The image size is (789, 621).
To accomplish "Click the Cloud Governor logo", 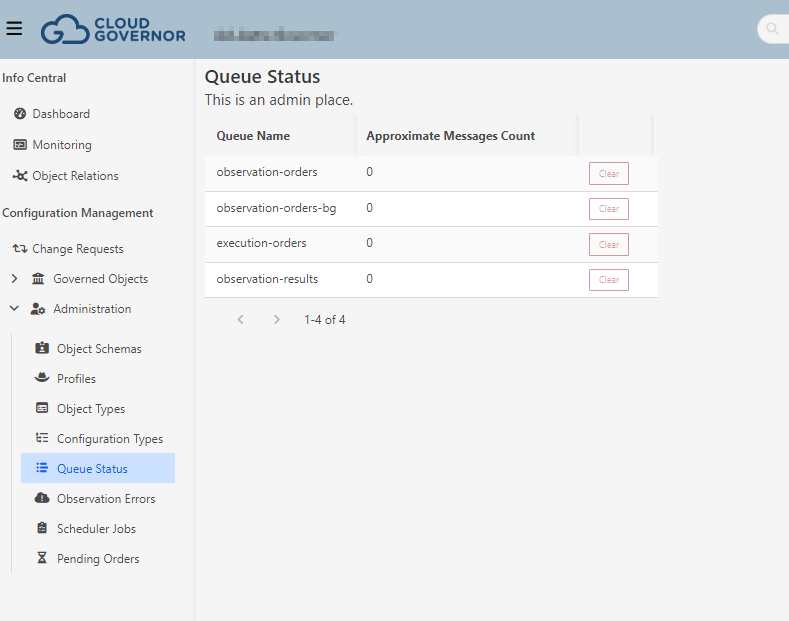I will pos(113,29).
